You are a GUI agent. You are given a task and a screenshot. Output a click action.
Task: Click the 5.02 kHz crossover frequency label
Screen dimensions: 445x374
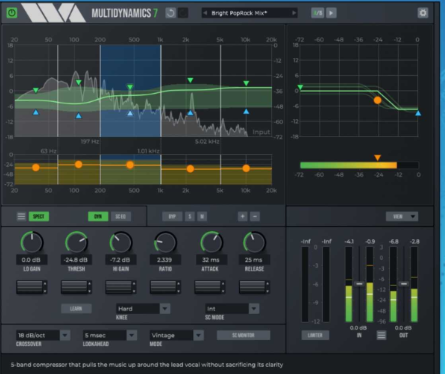click(207, 142)
